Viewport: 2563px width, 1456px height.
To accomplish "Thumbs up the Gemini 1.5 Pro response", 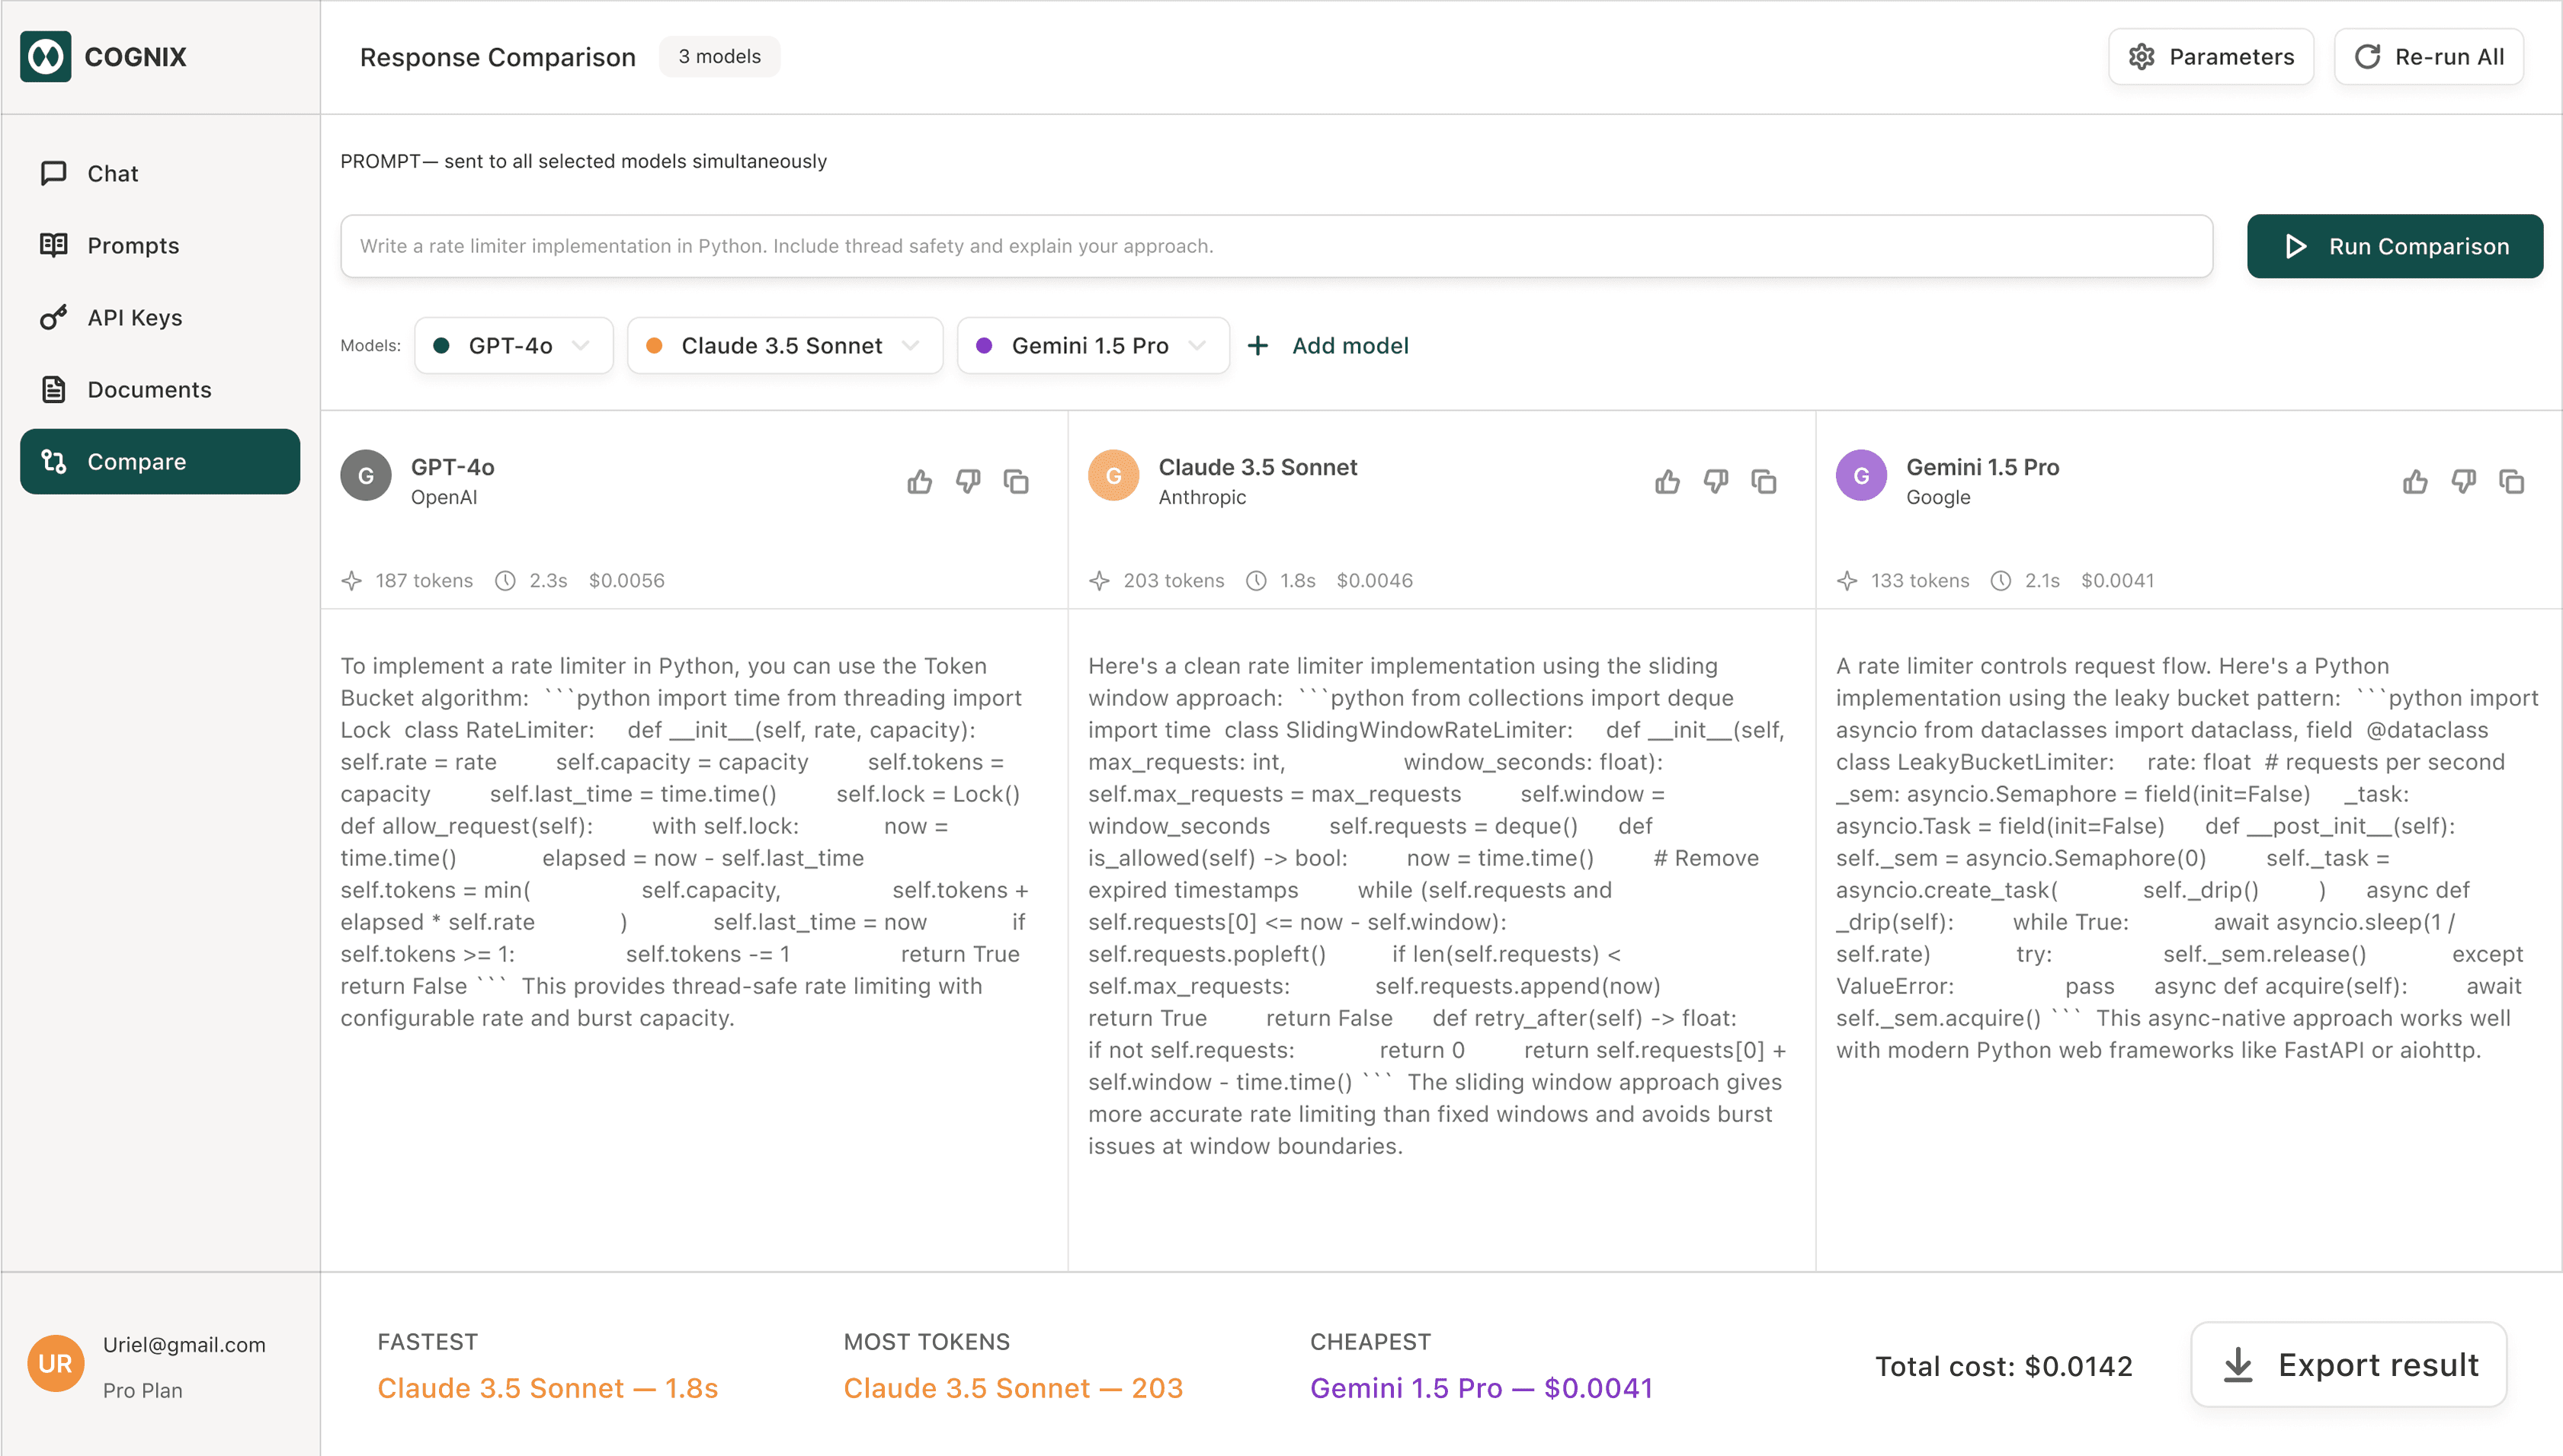I will (x=2414, y=482).
